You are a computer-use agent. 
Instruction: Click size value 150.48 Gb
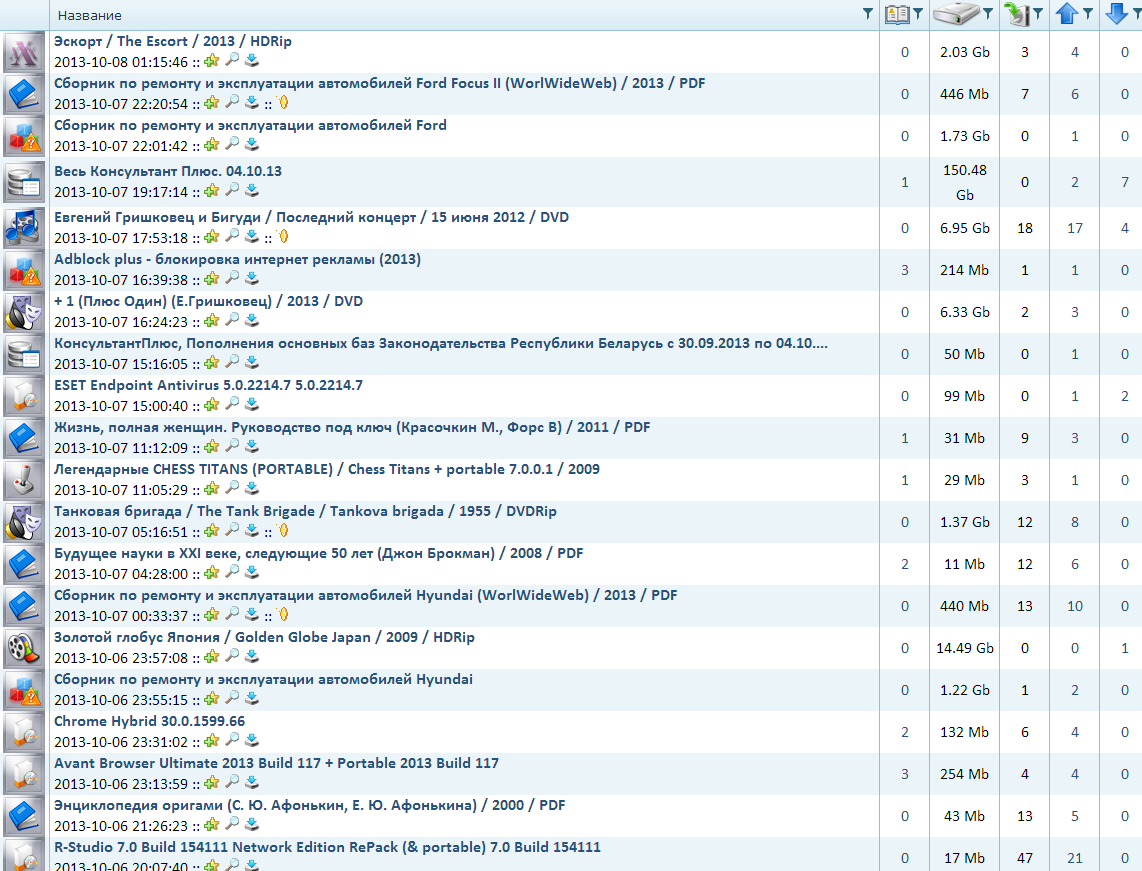point(964,182)
